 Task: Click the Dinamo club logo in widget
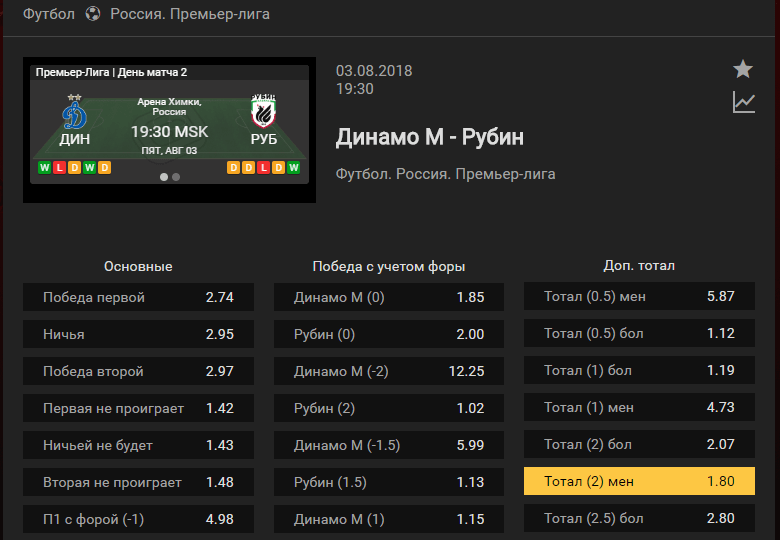[75, 112]
